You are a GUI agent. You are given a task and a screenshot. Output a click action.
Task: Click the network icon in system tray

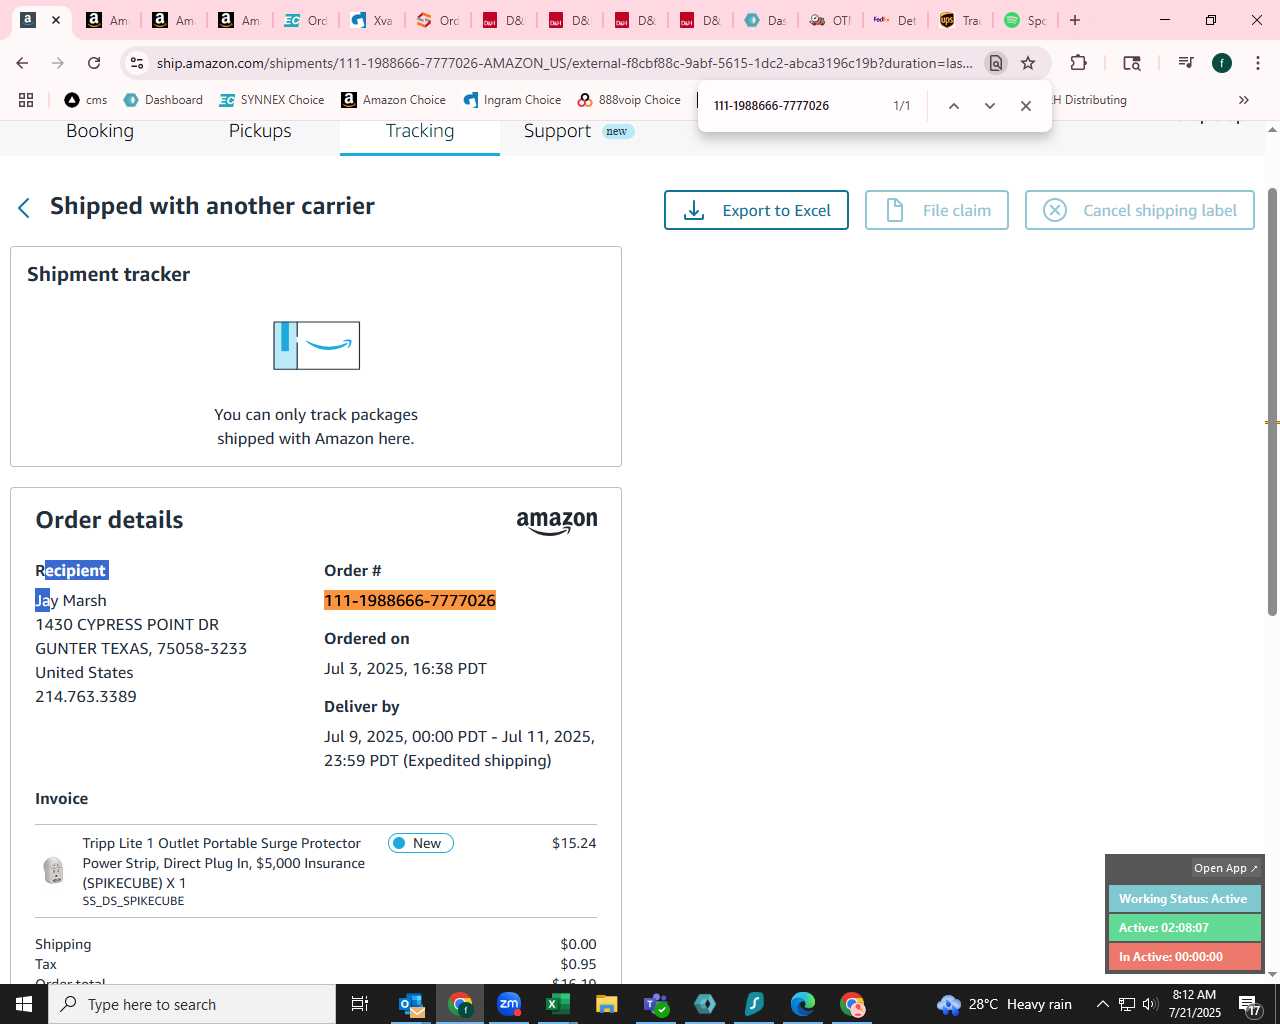click(x=1126, y=1004)
